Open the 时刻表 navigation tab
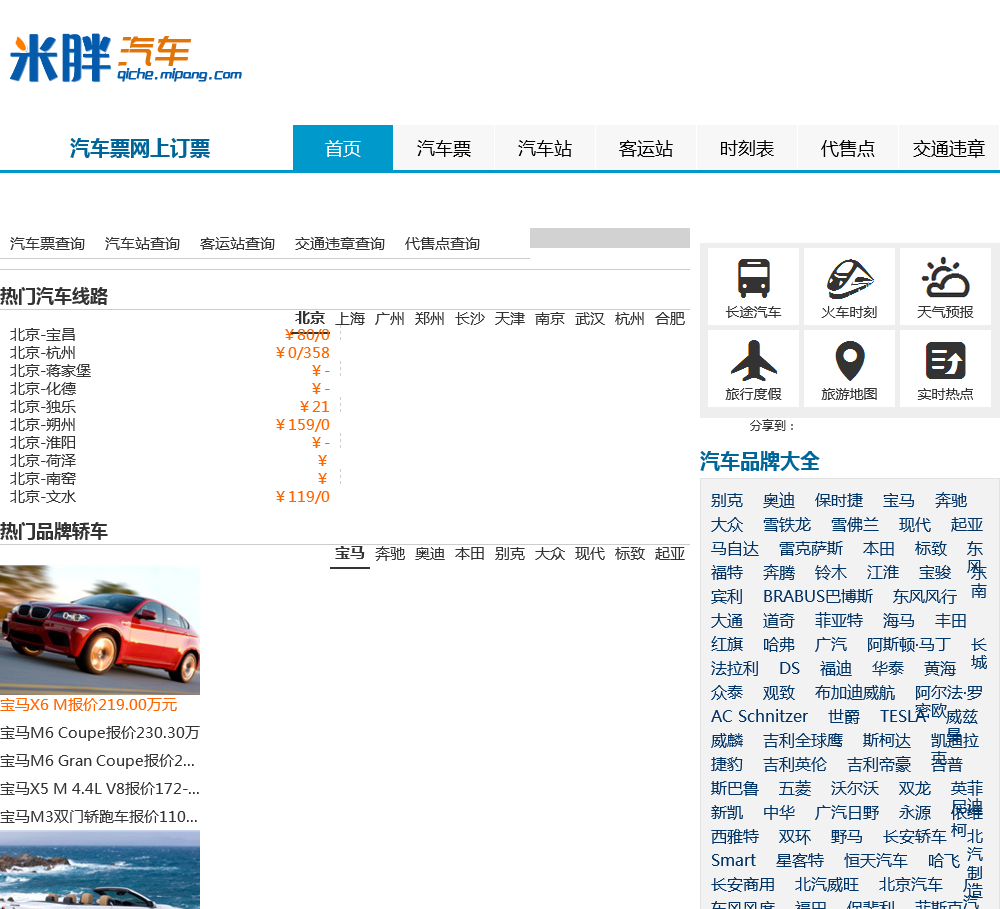 pos(747,148)
